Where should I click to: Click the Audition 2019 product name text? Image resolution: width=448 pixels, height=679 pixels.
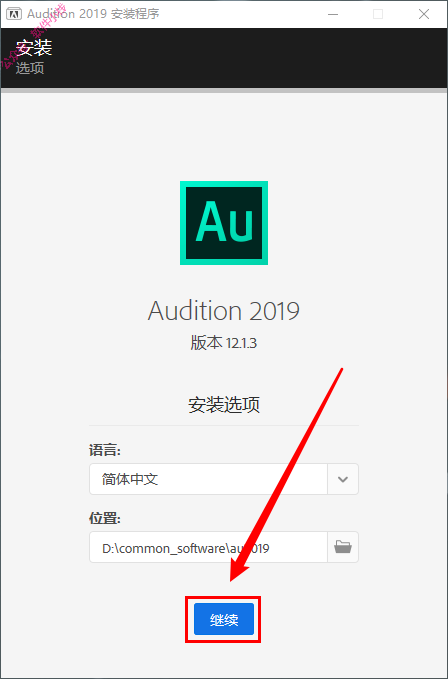224,311
